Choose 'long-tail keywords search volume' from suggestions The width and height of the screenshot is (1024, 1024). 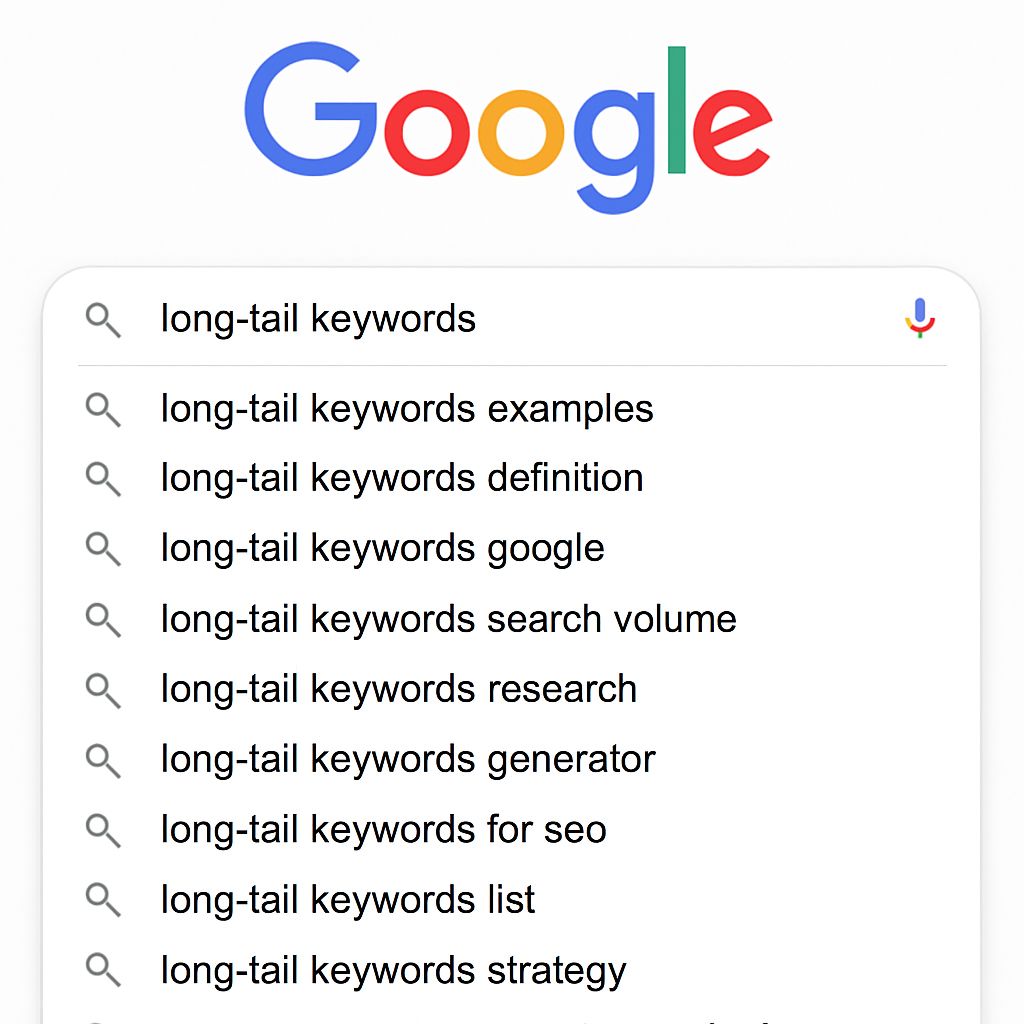pyautogui.click(x=448, y=619)
